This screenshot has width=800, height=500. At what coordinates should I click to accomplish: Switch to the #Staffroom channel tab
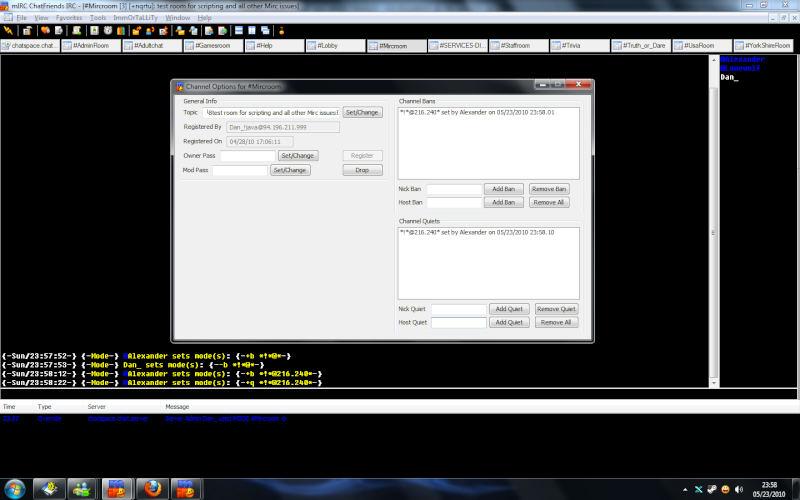click(x=519, y=45)
